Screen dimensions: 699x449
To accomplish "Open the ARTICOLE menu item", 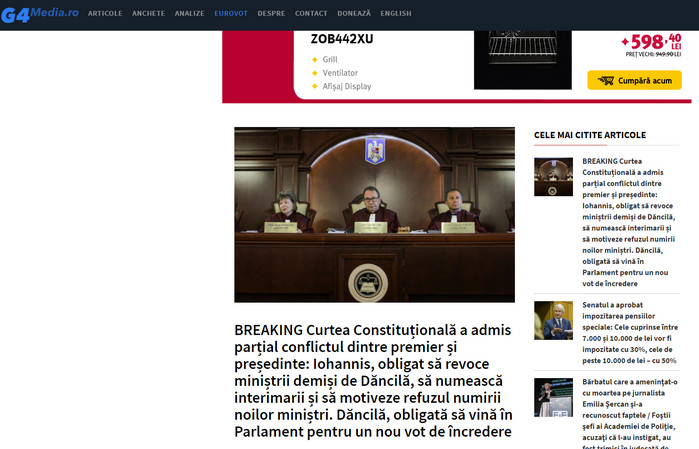I will (x=105, y=13).
